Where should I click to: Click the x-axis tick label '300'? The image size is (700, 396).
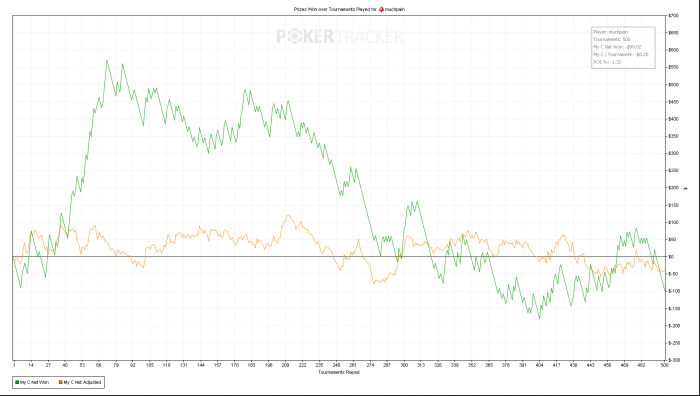pyautogui.click(x=404, y=365)
